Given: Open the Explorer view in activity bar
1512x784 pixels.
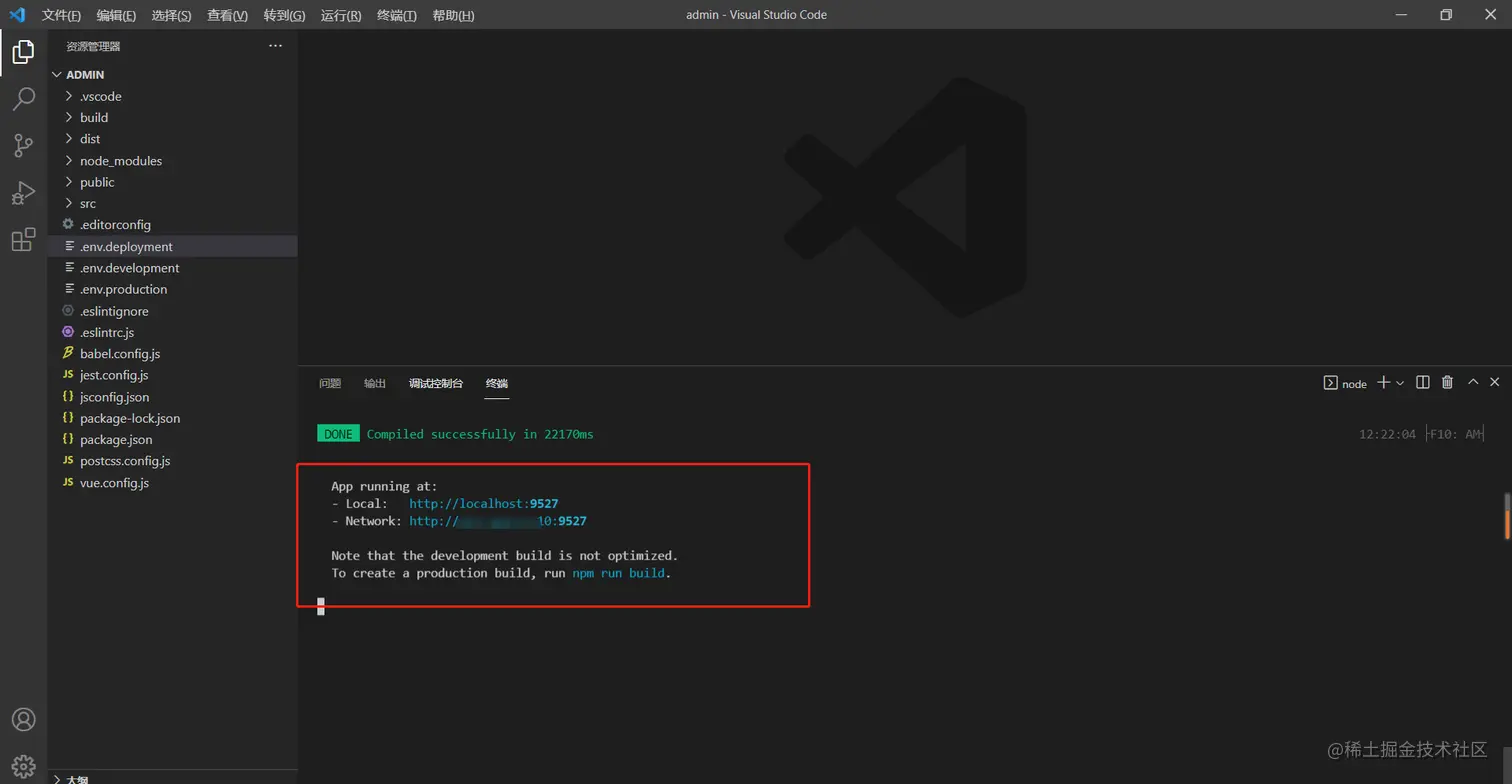Looking at the screenshot, I should [23, 51].
